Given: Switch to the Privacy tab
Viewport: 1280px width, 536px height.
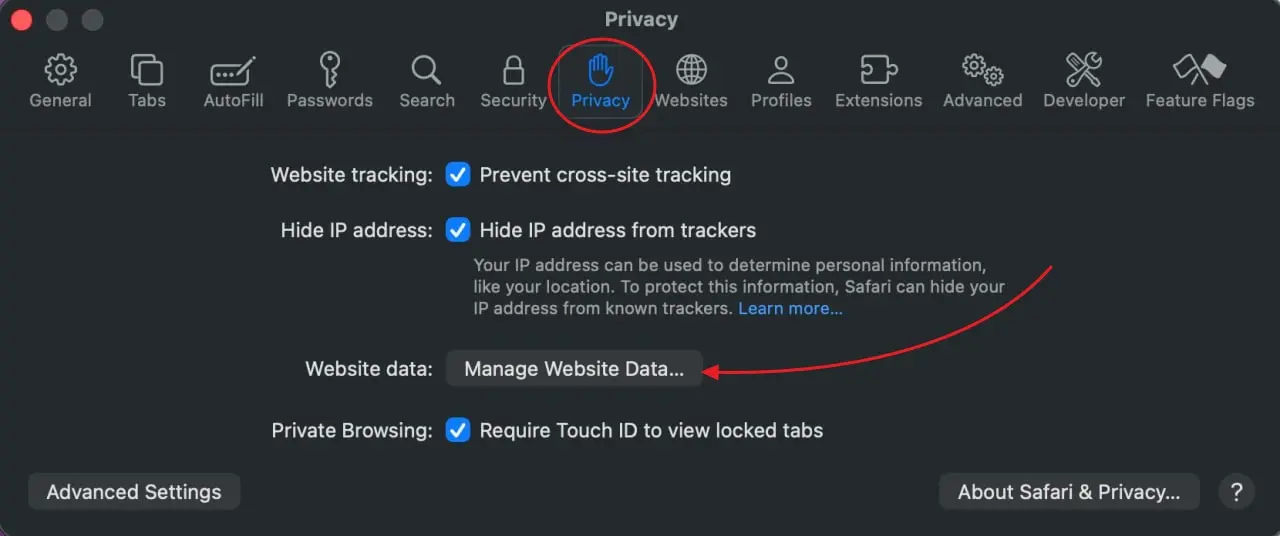Looking at the screenshot, I should click(600, 80).
